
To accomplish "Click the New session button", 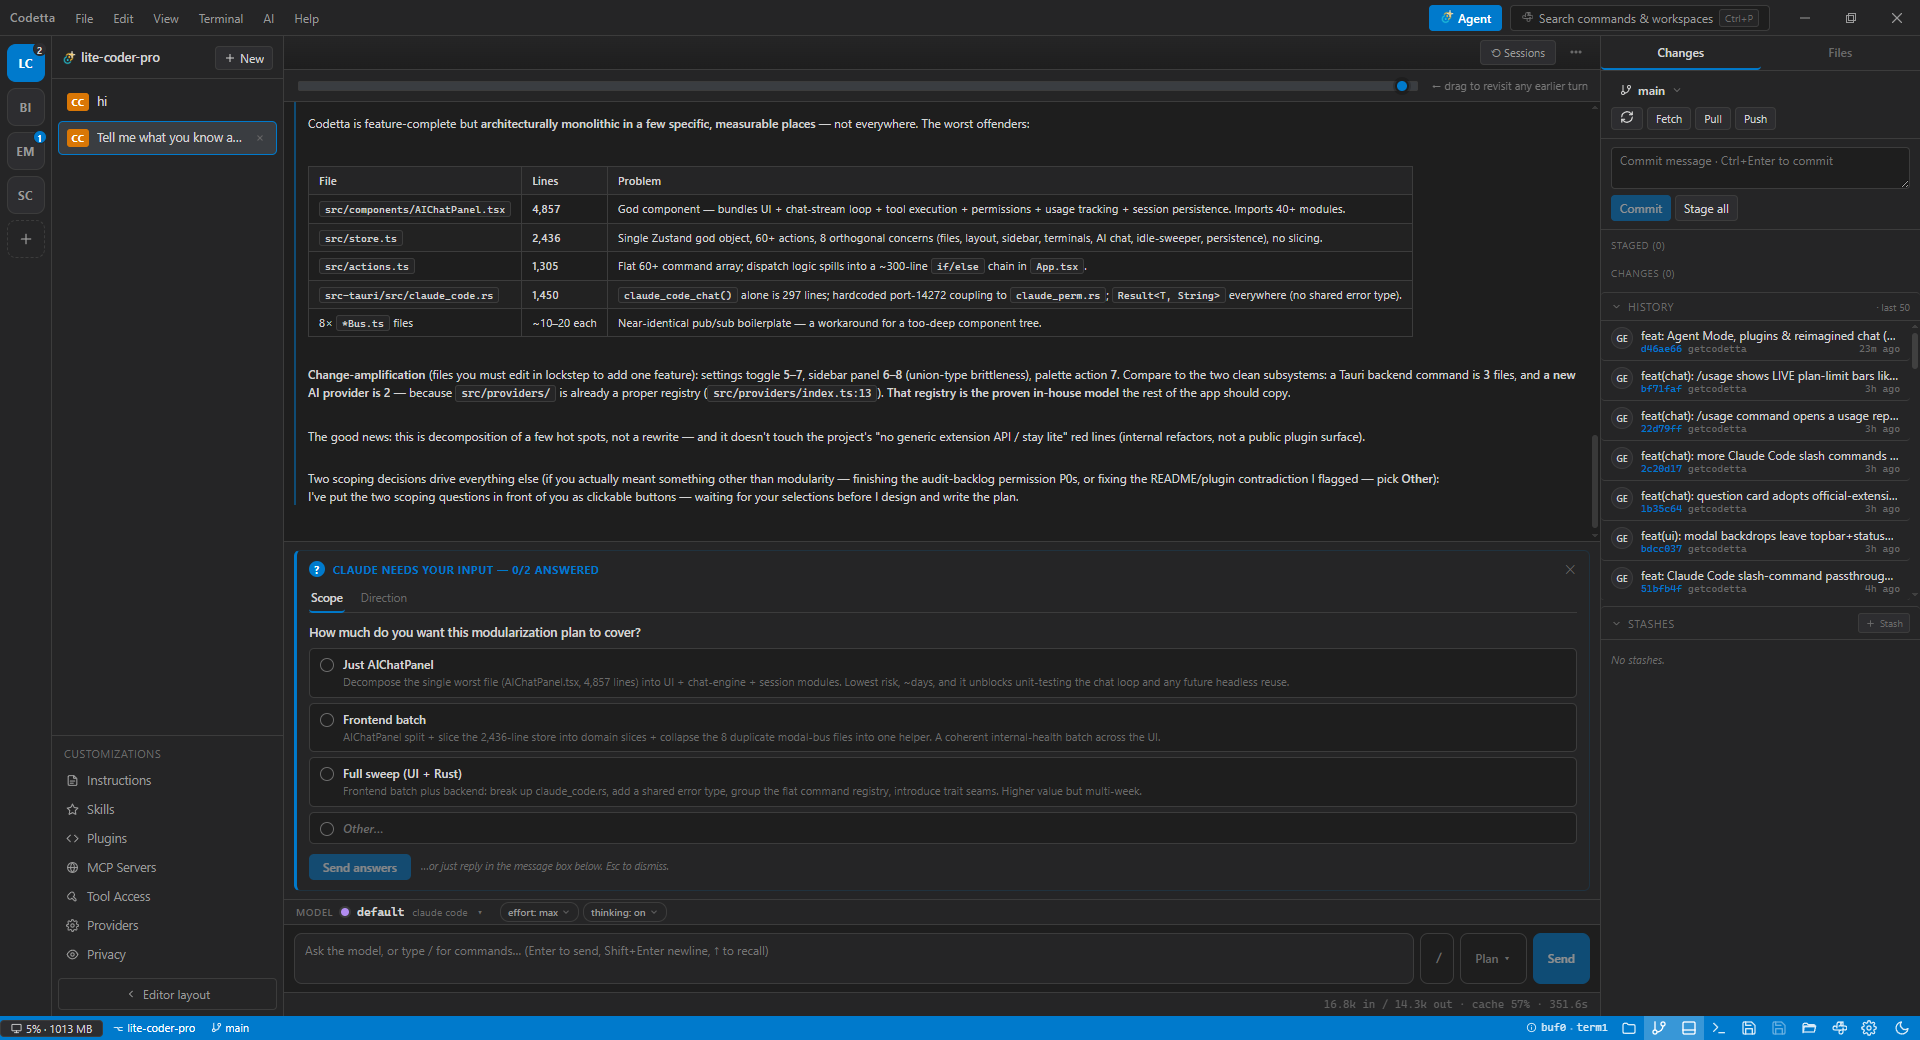I will point(244,58).
